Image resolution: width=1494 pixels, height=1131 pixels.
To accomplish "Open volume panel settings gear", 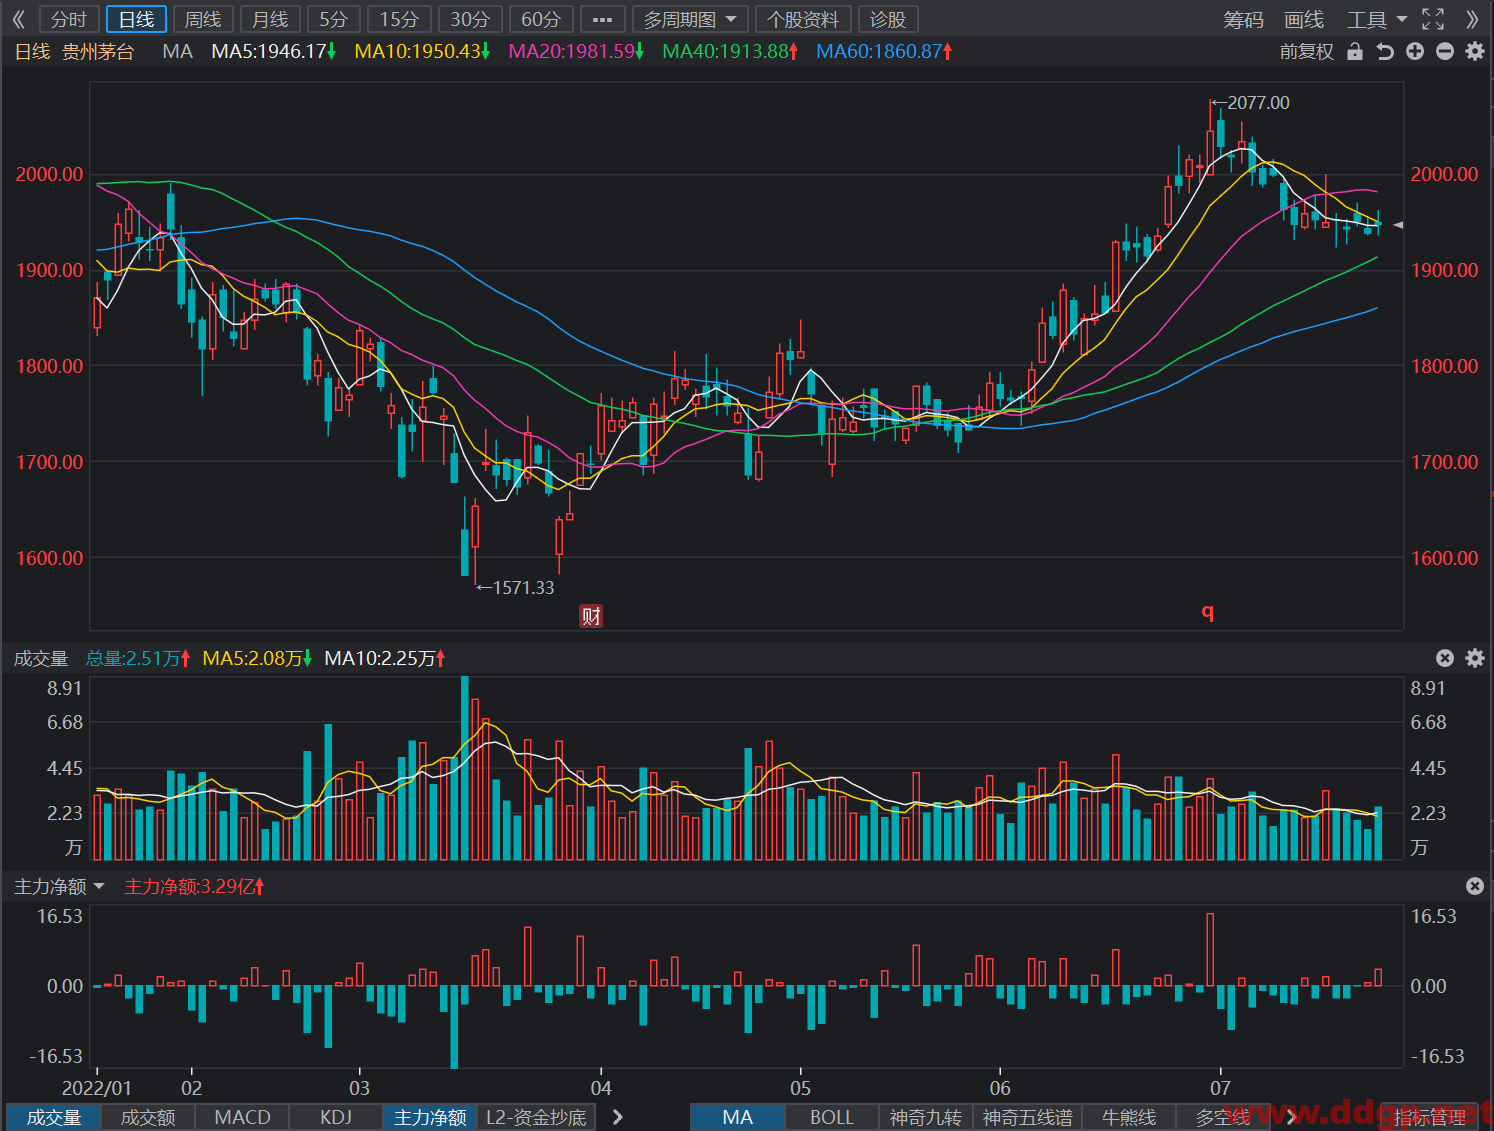I will click(x=1475, y=658).
